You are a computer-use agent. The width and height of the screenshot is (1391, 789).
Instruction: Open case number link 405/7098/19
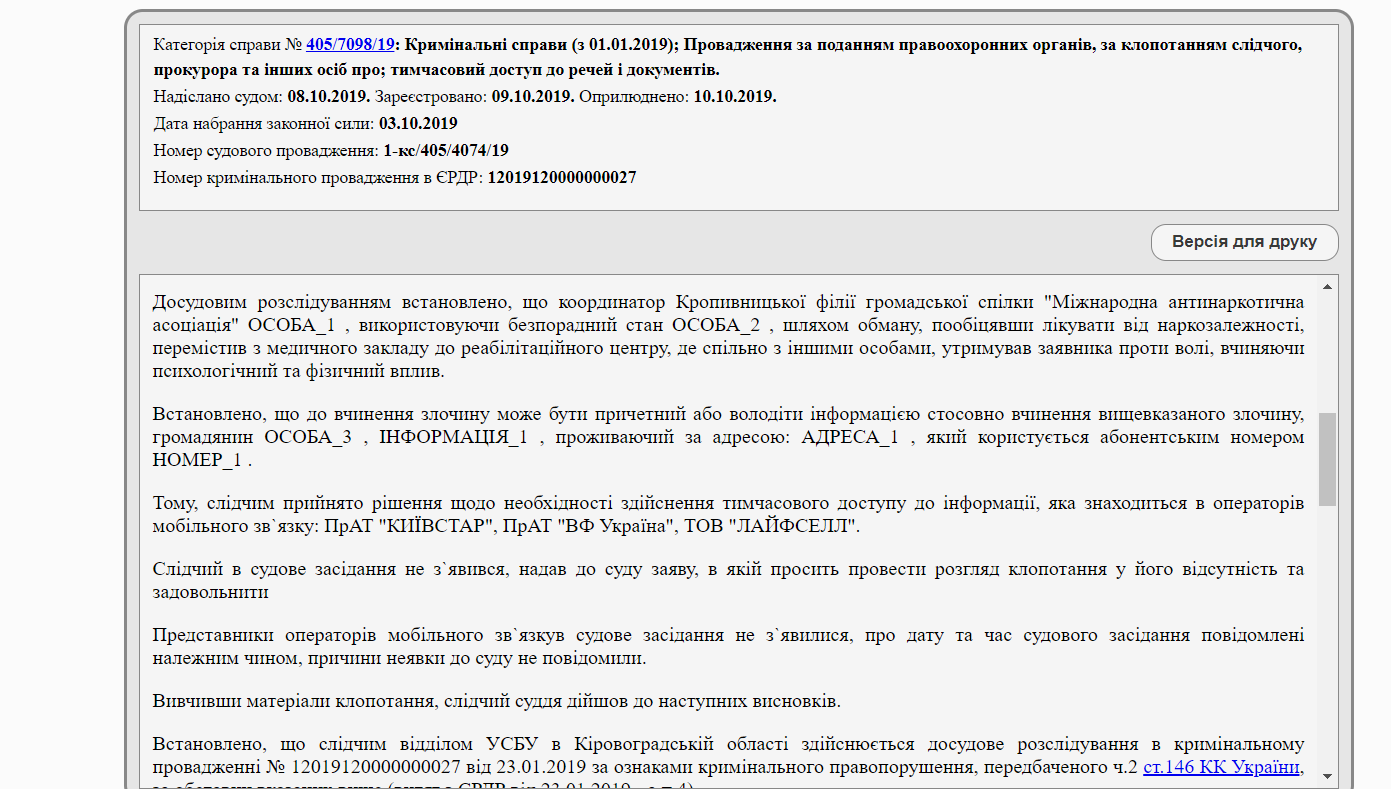pyautogui.click(x=350, y=44)
